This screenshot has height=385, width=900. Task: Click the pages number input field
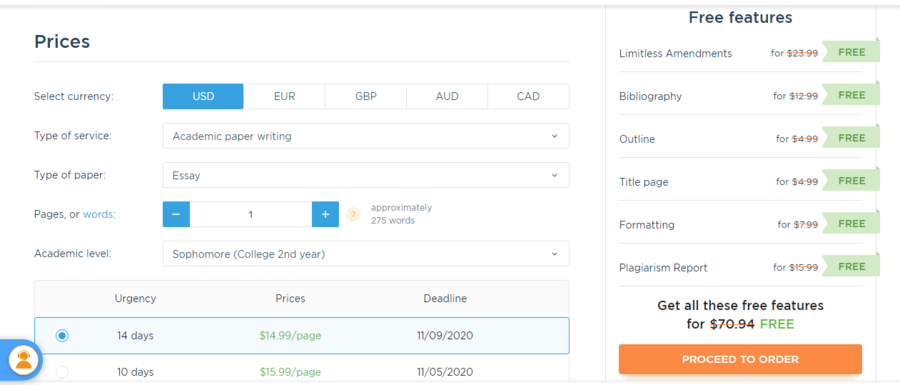[x=251, y=214]
